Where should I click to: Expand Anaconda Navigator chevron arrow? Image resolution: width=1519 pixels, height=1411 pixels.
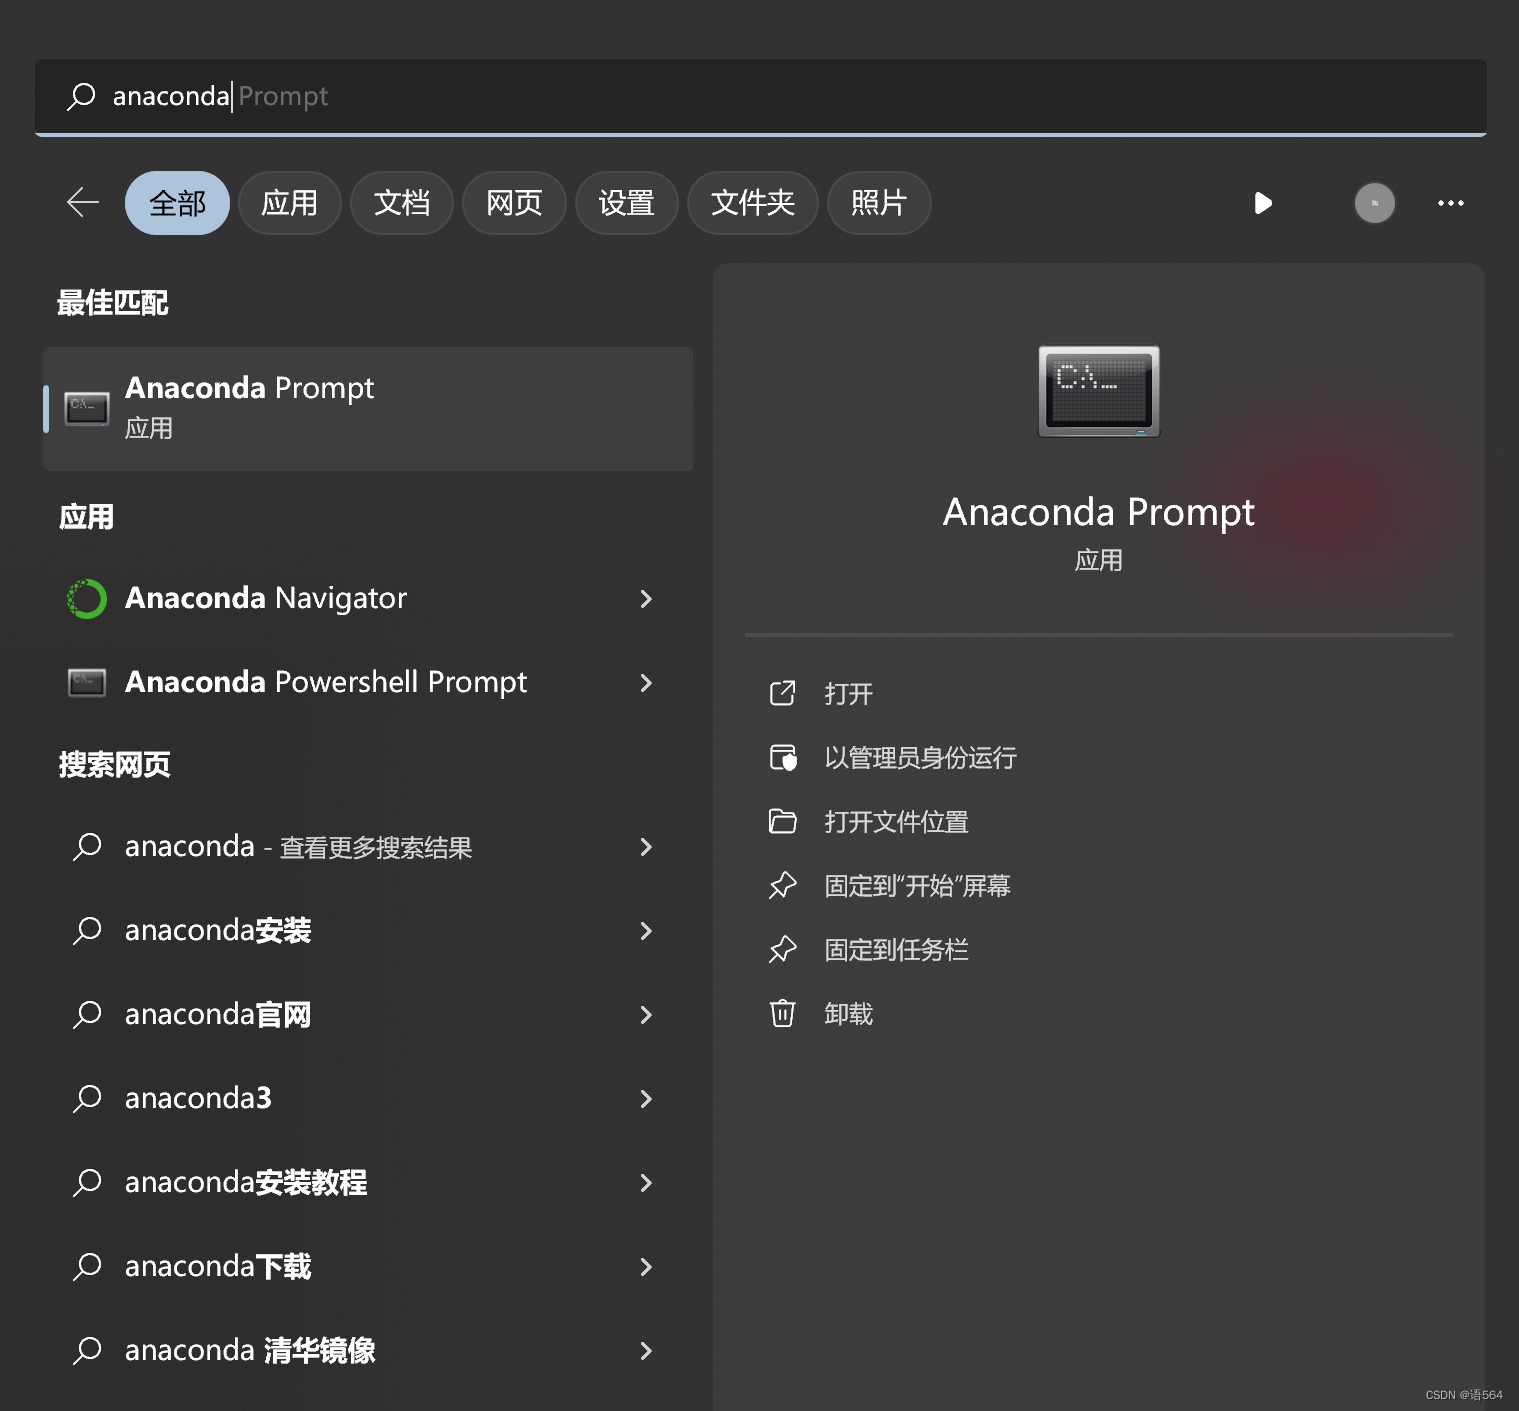646,599
